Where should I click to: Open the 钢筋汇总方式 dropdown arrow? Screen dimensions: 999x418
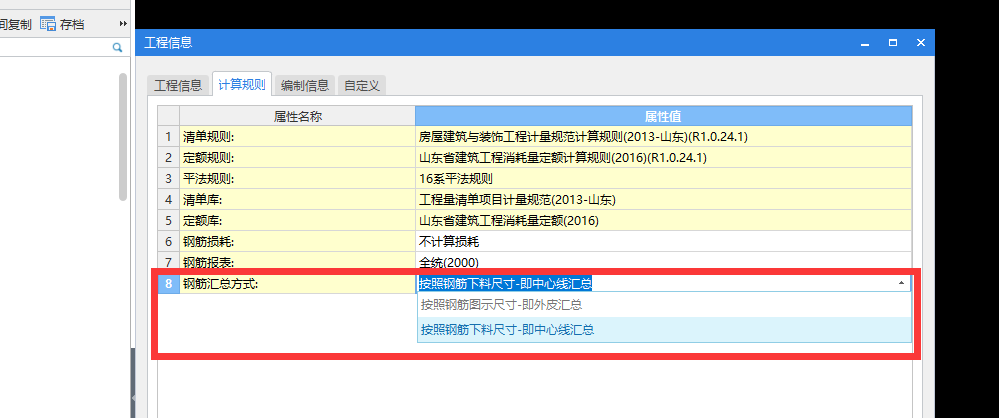[x=902, y=283]
